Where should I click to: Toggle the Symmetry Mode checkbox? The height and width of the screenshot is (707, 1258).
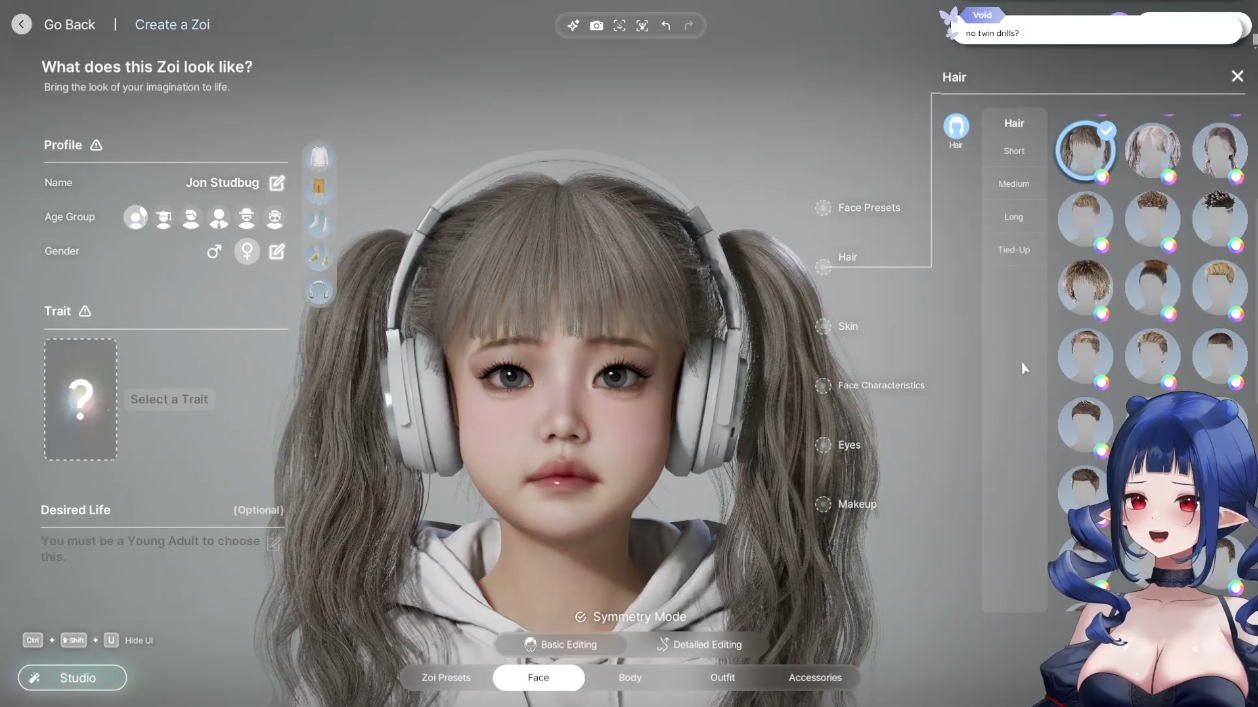[580, 617]
